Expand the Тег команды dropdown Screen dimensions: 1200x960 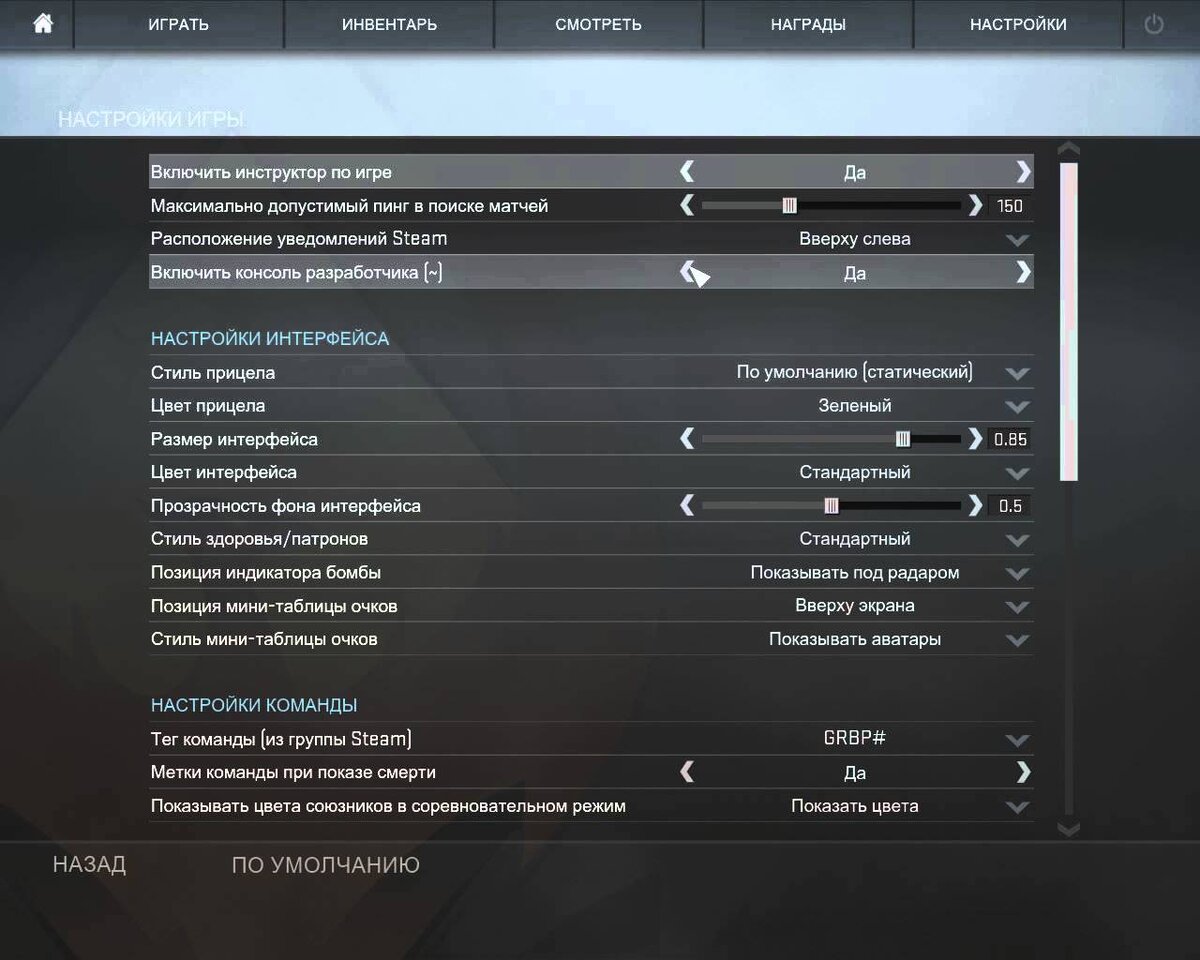pos(1017,741)
